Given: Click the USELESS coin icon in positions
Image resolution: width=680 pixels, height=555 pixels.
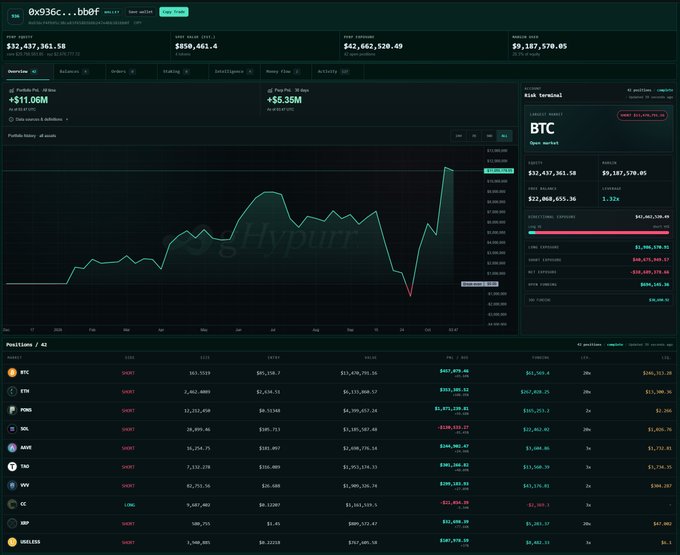Looking at the screenshot, I should point(12,542).
